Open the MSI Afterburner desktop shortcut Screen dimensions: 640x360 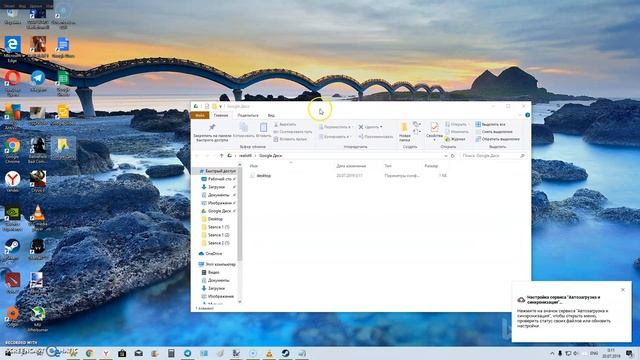(38, 318)
